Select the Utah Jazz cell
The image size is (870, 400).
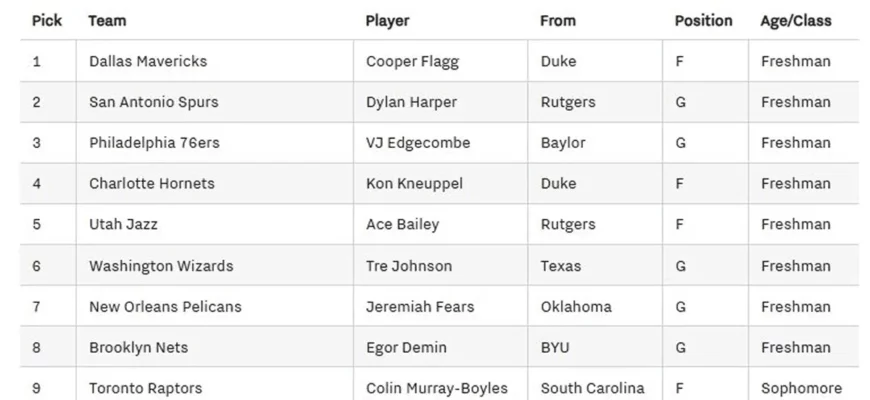click(124, 225)
